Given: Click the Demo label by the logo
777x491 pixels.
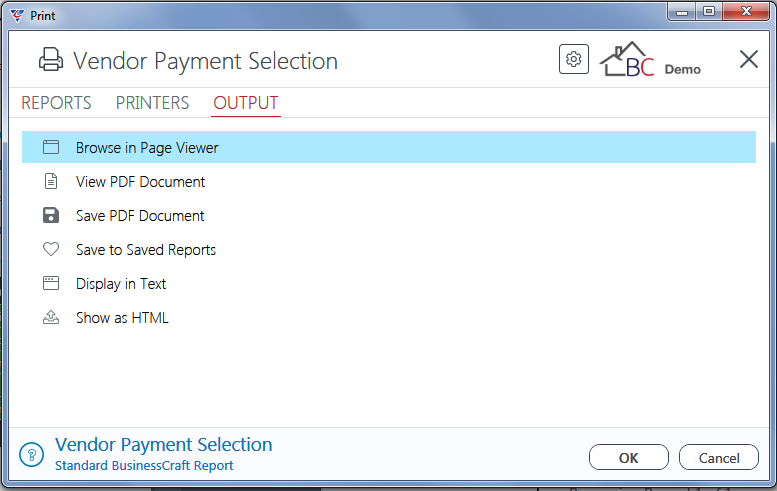Looking at the screenshot, I should point(682,69).
